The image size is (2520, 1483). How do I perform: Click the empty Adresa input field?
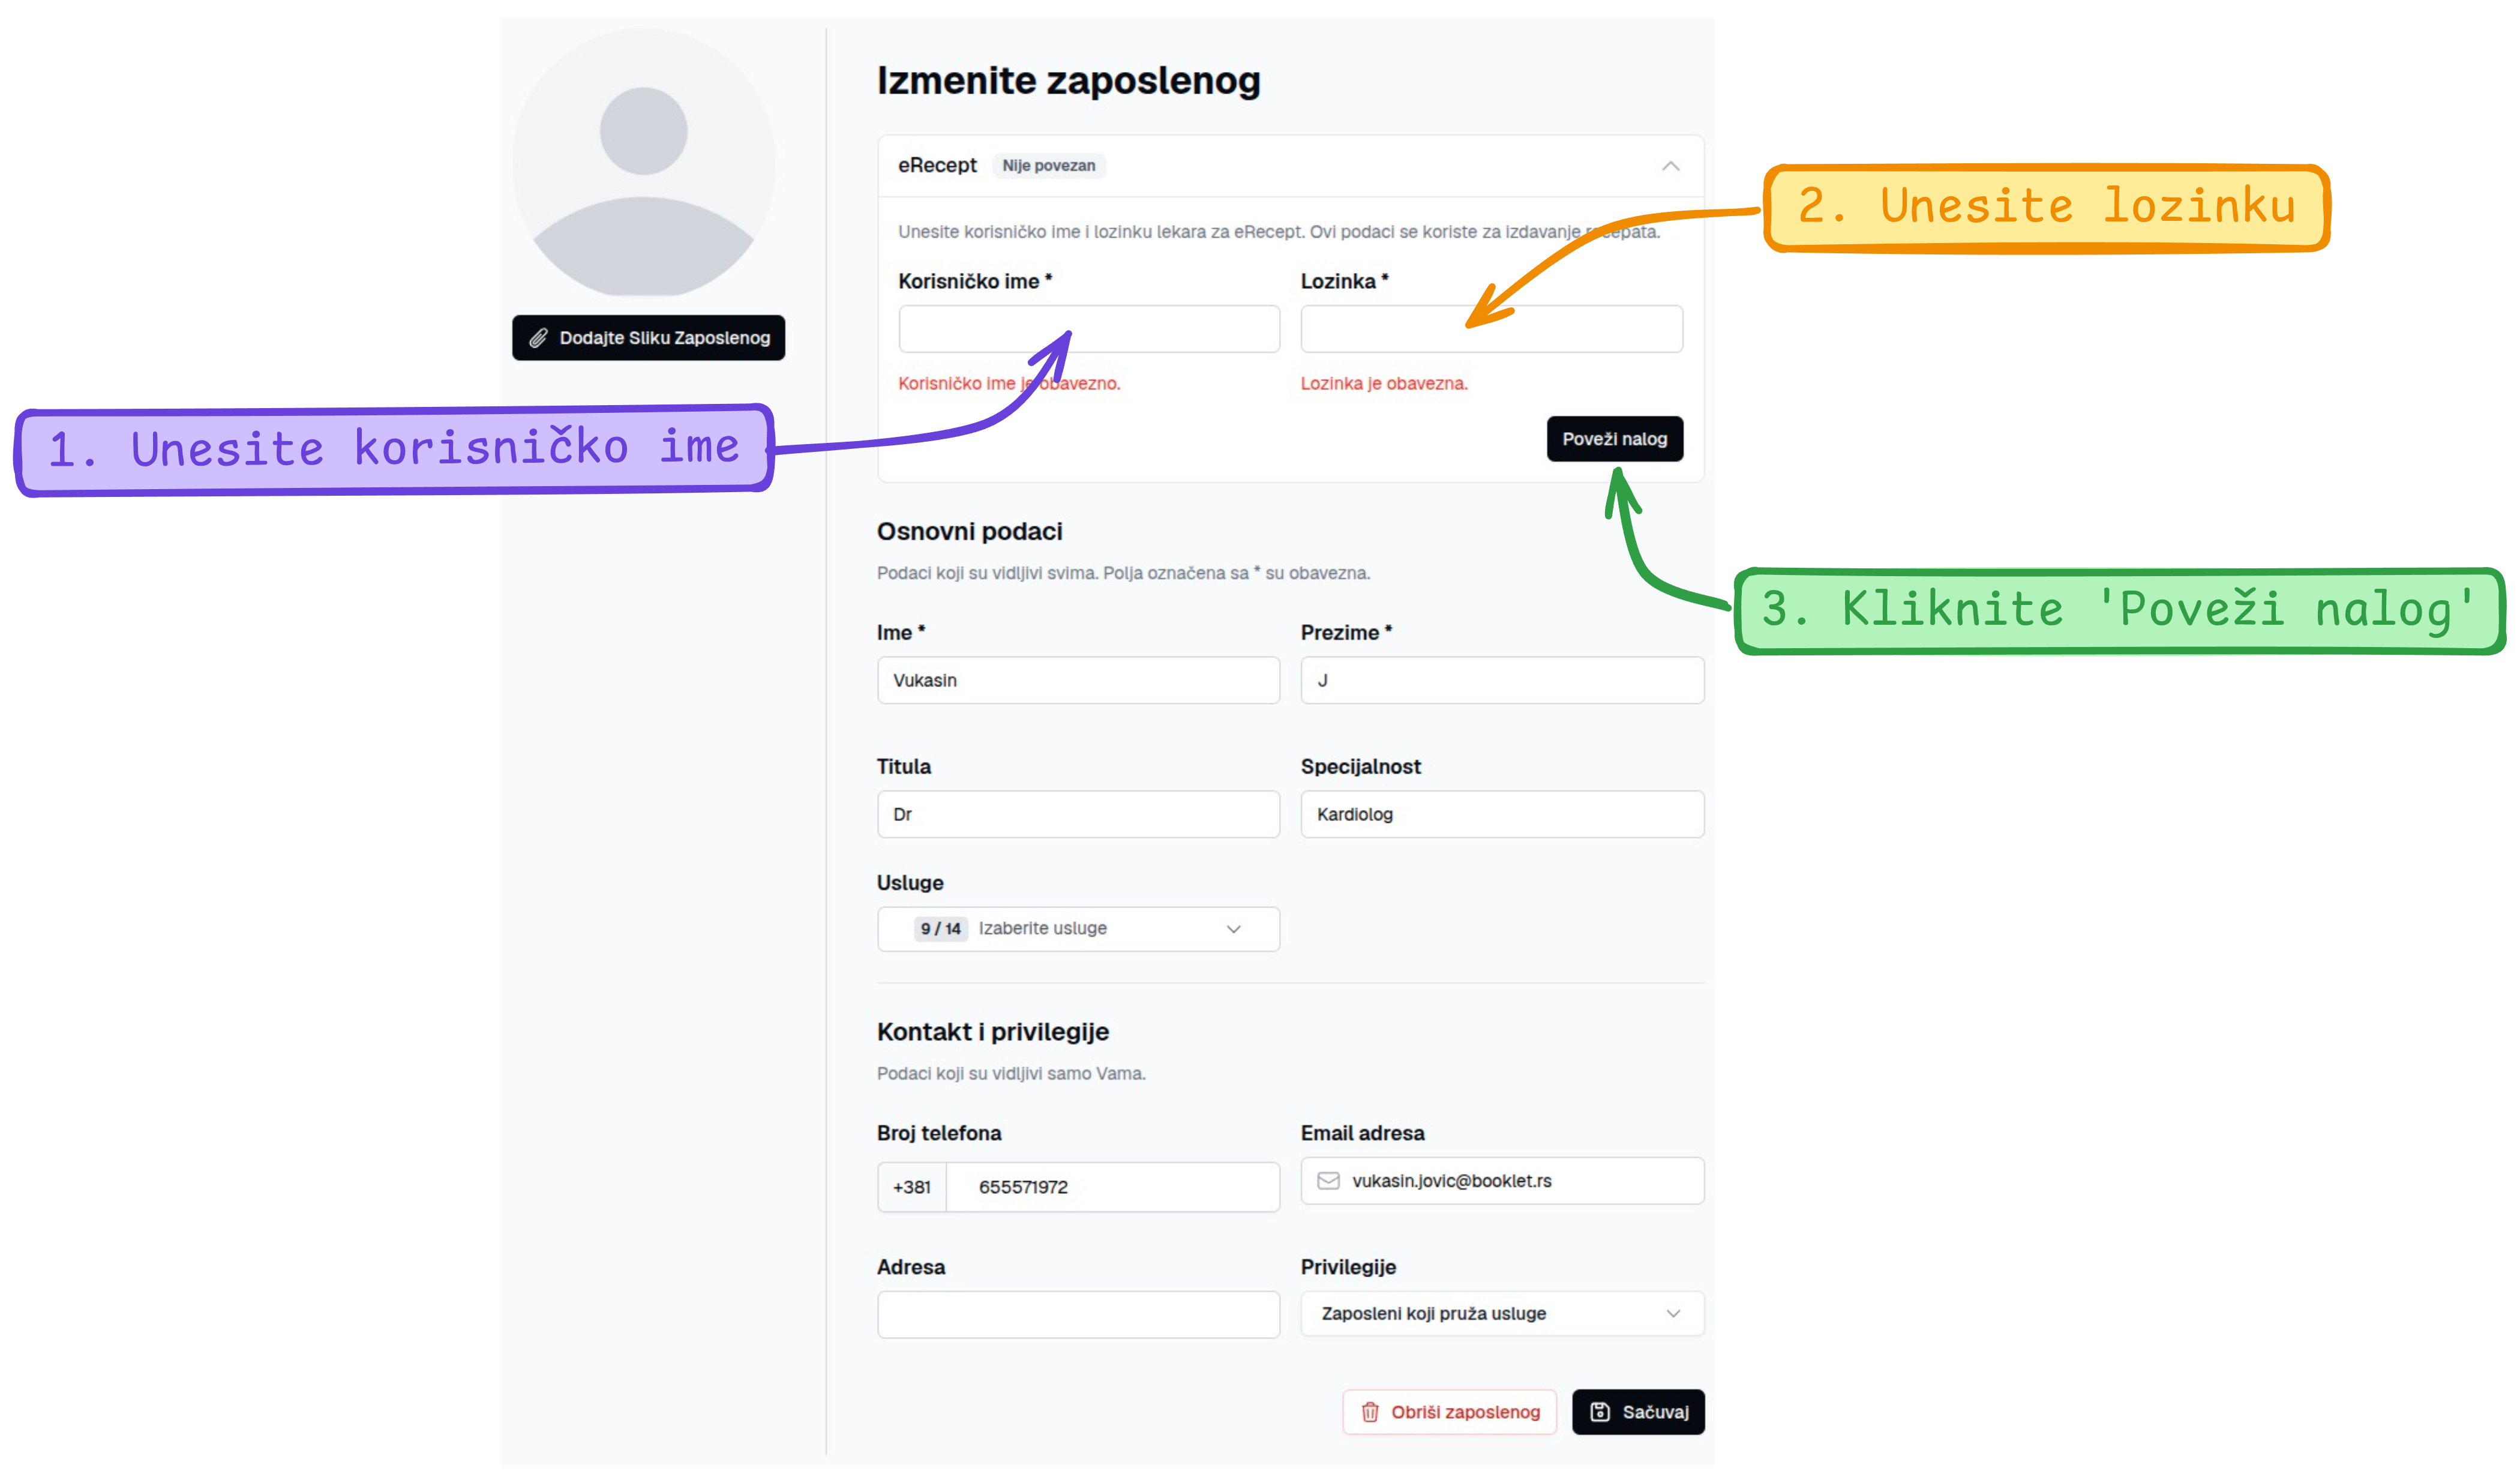click(x=1078, y=1314)
